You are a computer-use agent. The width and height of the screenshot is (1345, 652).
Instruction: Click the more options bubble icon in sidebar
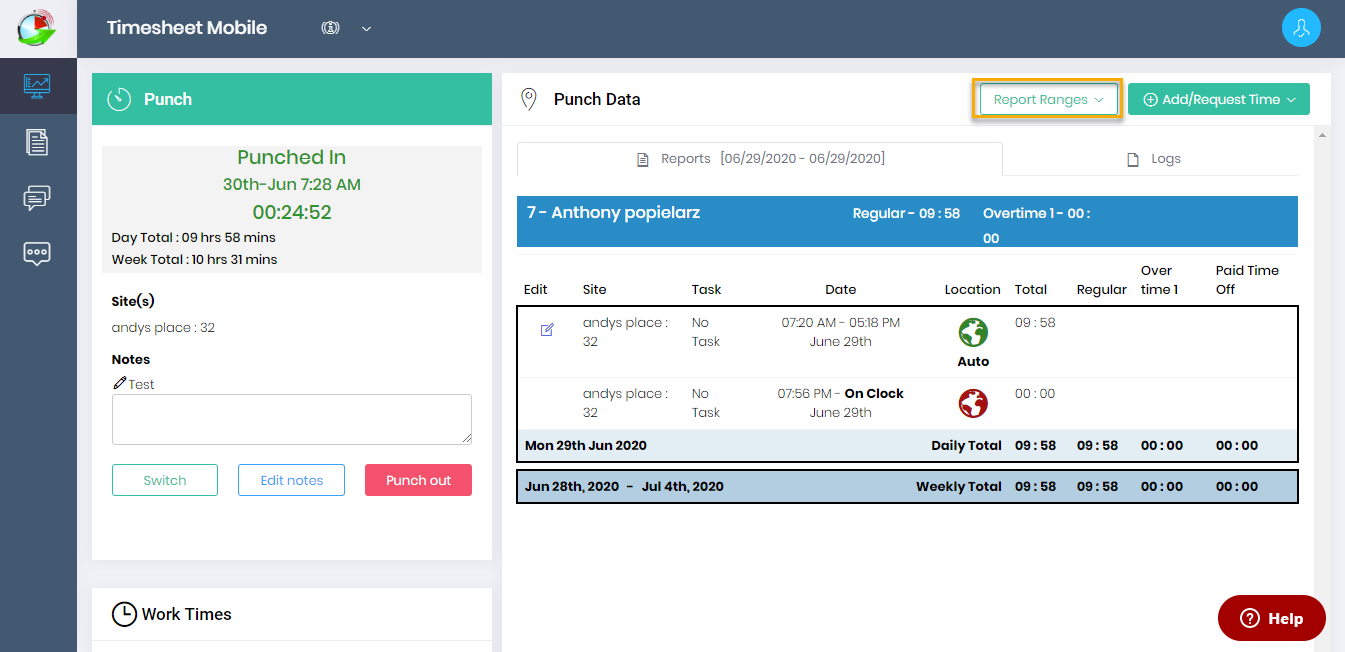tap(37, 253)
